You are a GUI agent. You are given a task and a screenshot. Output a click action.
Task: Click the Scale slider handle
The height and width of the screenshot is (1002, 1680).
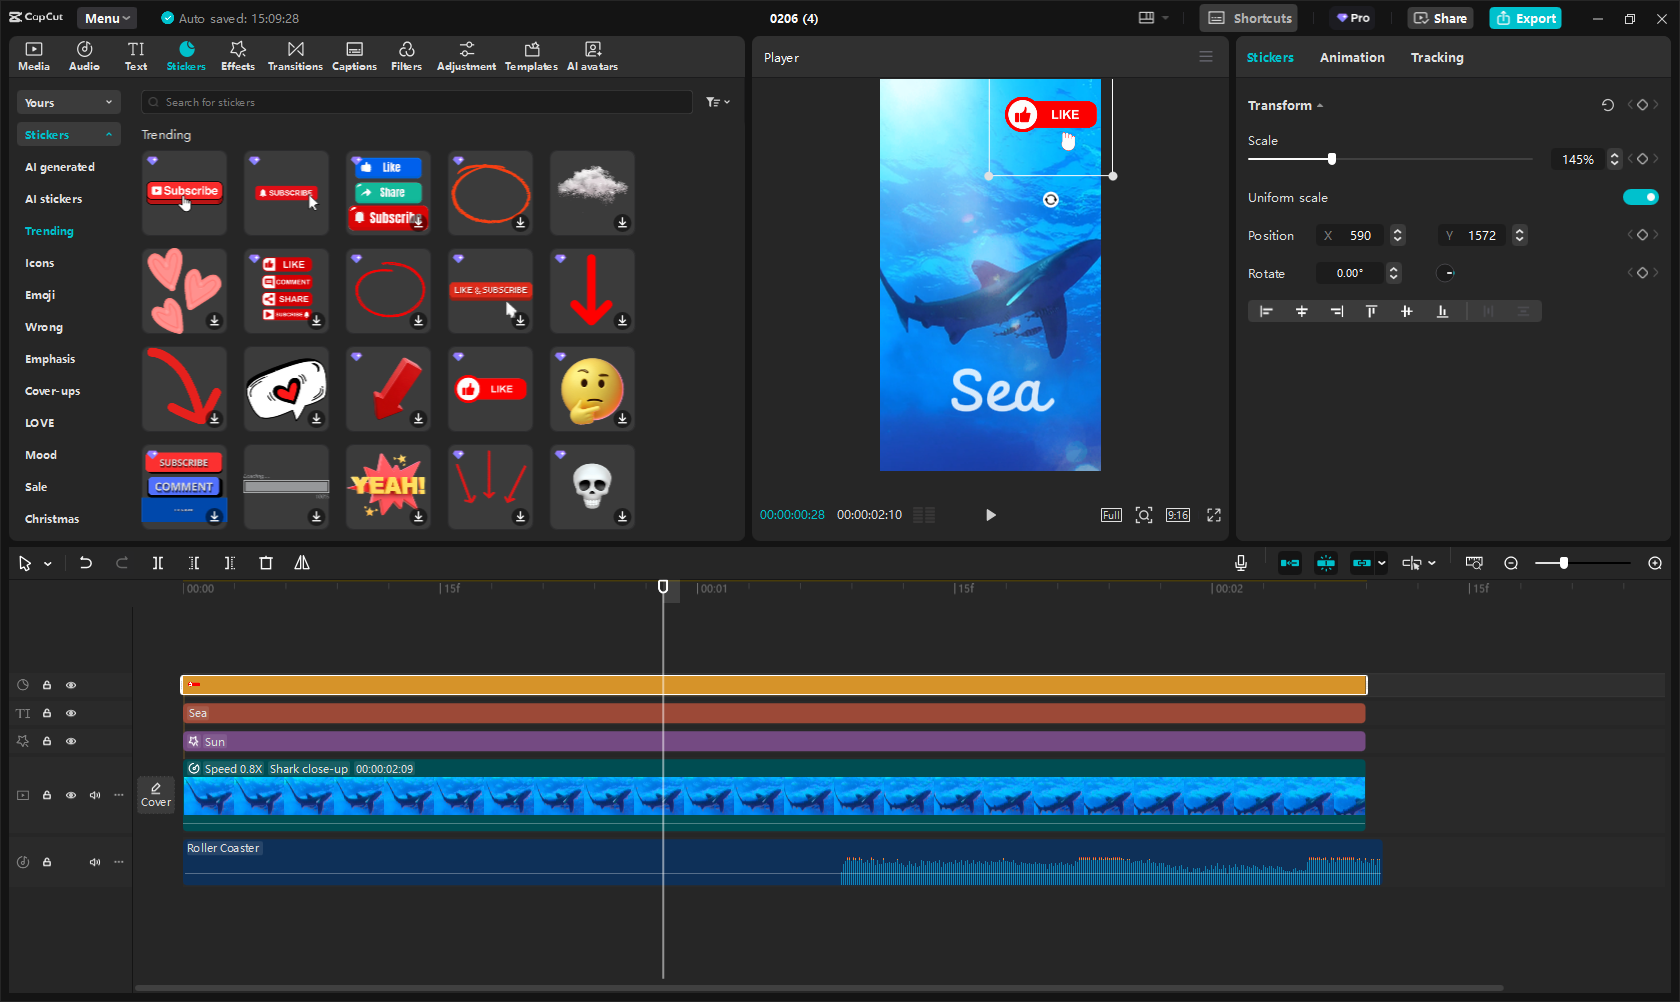click(x=1331, y=159)
